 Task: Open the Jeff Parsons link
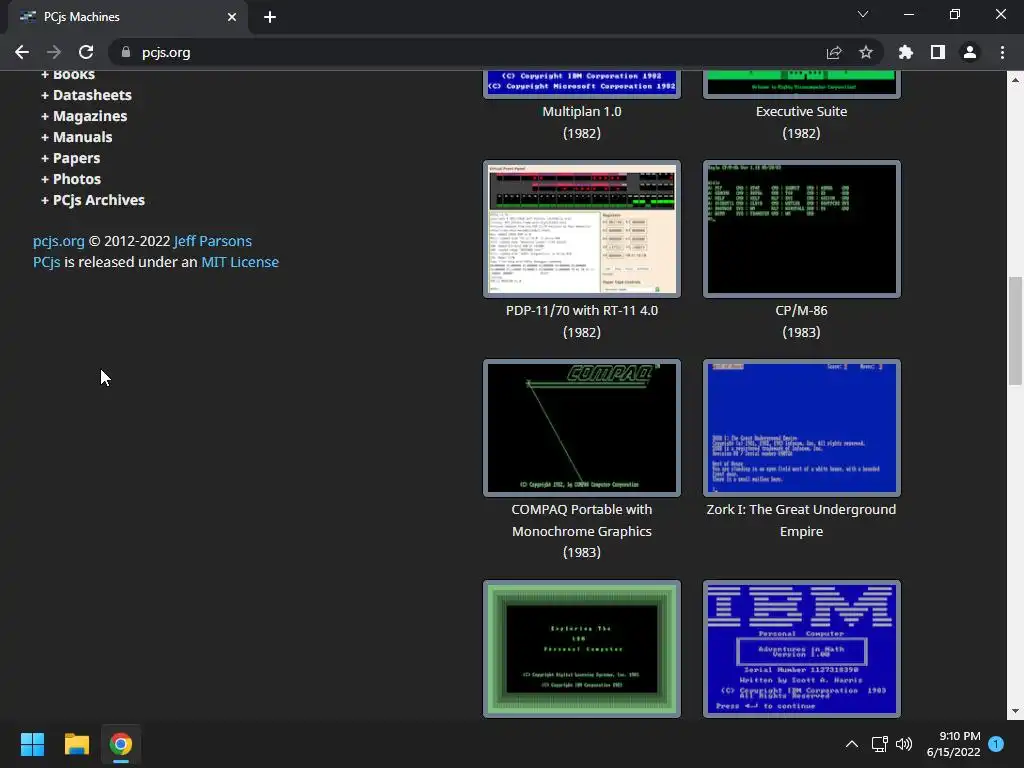tap(213, 241)
